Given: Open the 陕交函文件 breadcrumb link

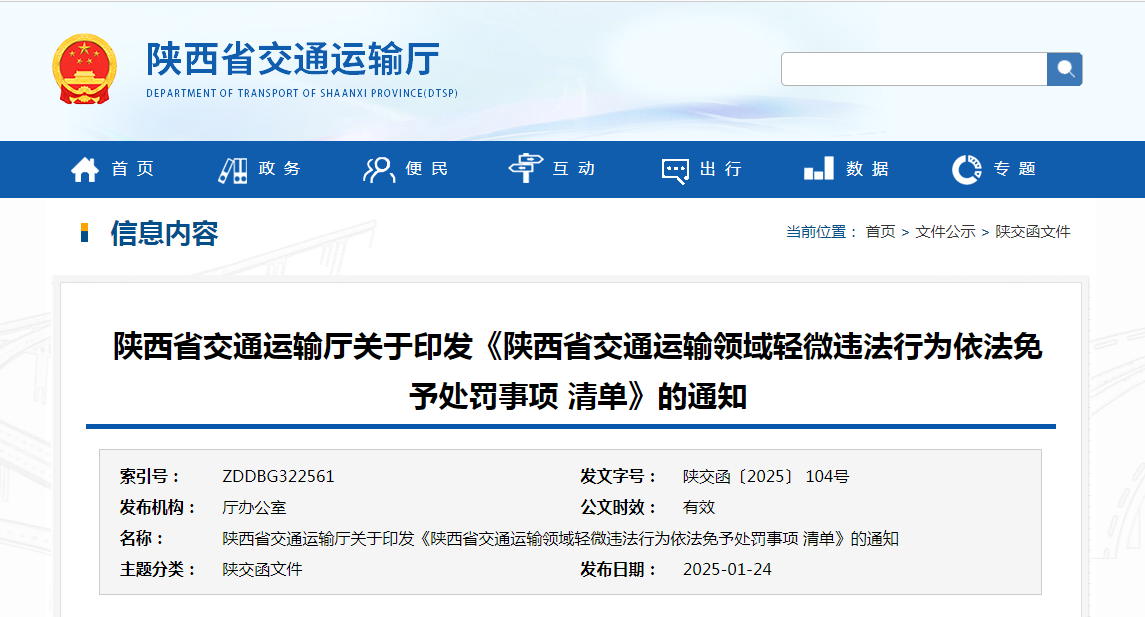Looking at the screenshot, I should click(1032, 232).
